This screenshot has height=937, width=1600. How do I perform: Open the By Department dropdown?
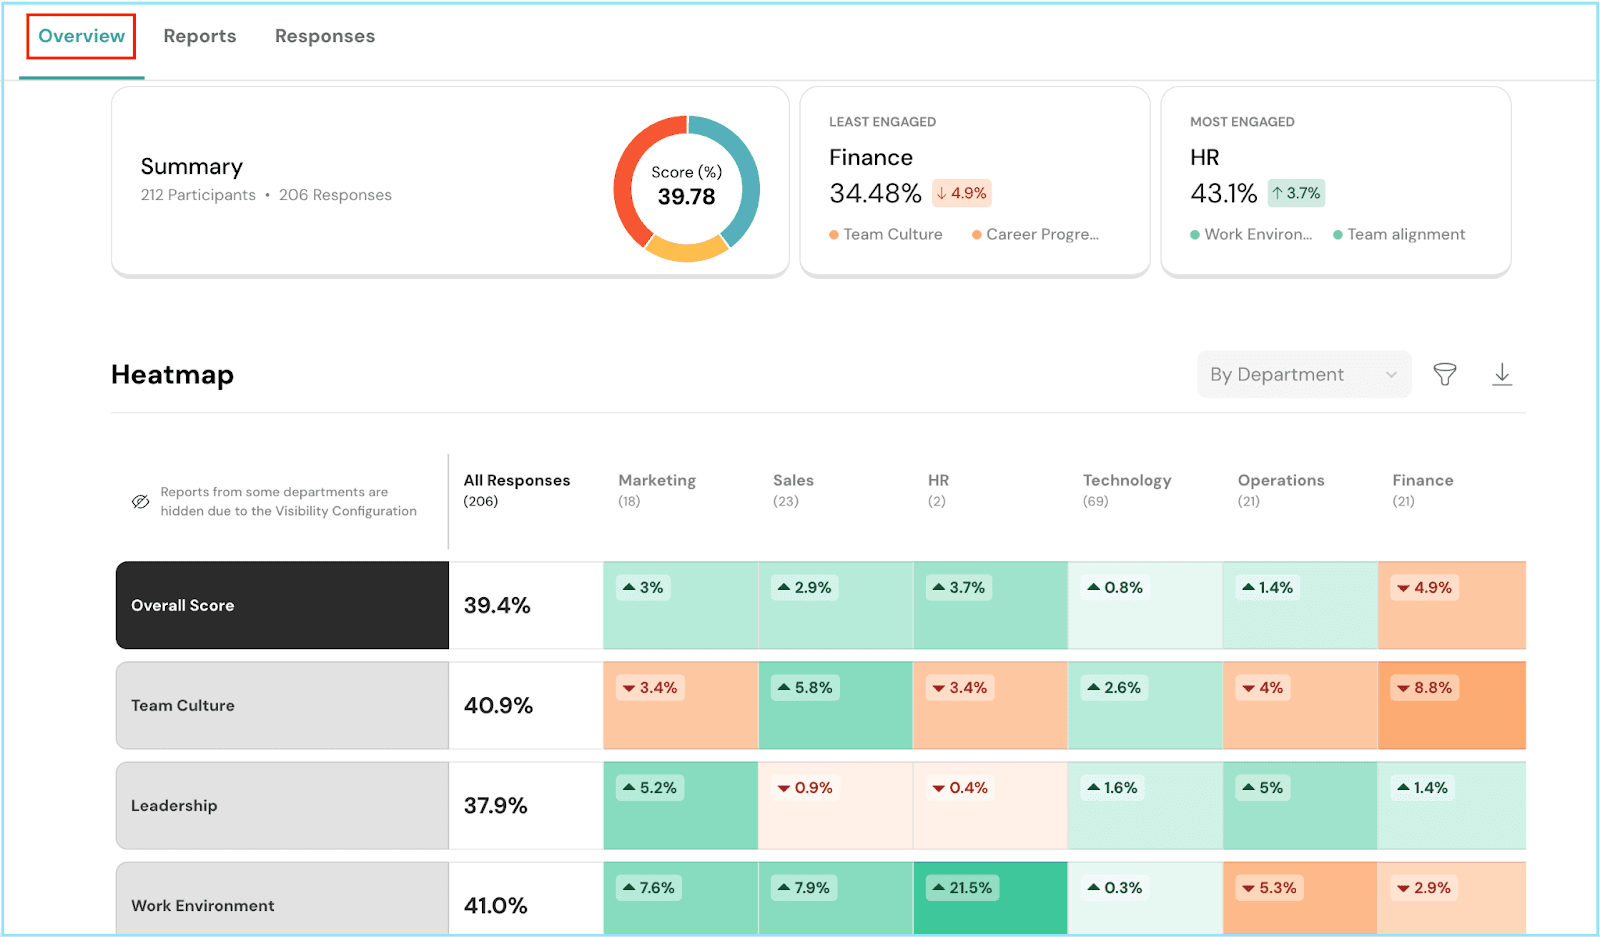[x=1290, y=374]
